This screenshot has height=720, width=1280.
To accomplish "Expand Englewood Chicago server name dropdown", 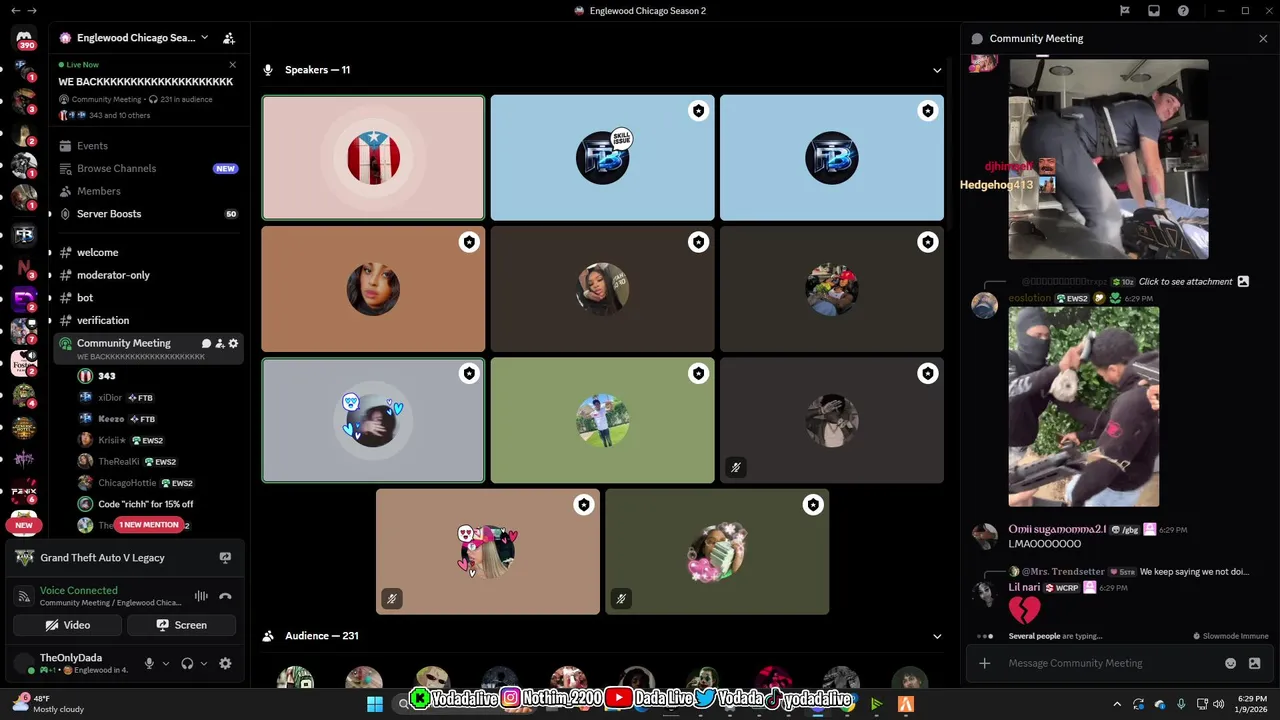I will pos(205,38).
